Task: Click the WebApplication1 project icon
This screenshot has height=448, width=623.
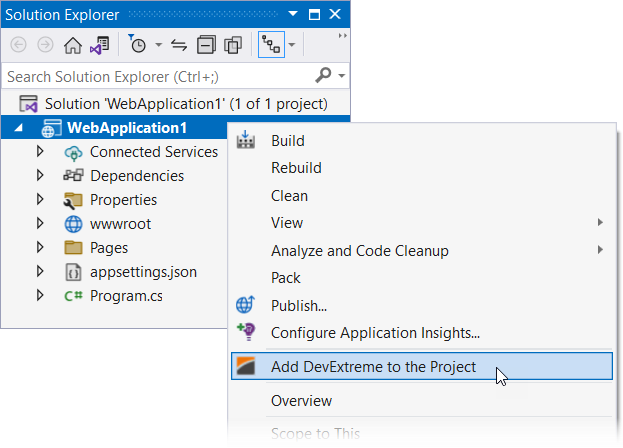Action: [x=52, y=128]
